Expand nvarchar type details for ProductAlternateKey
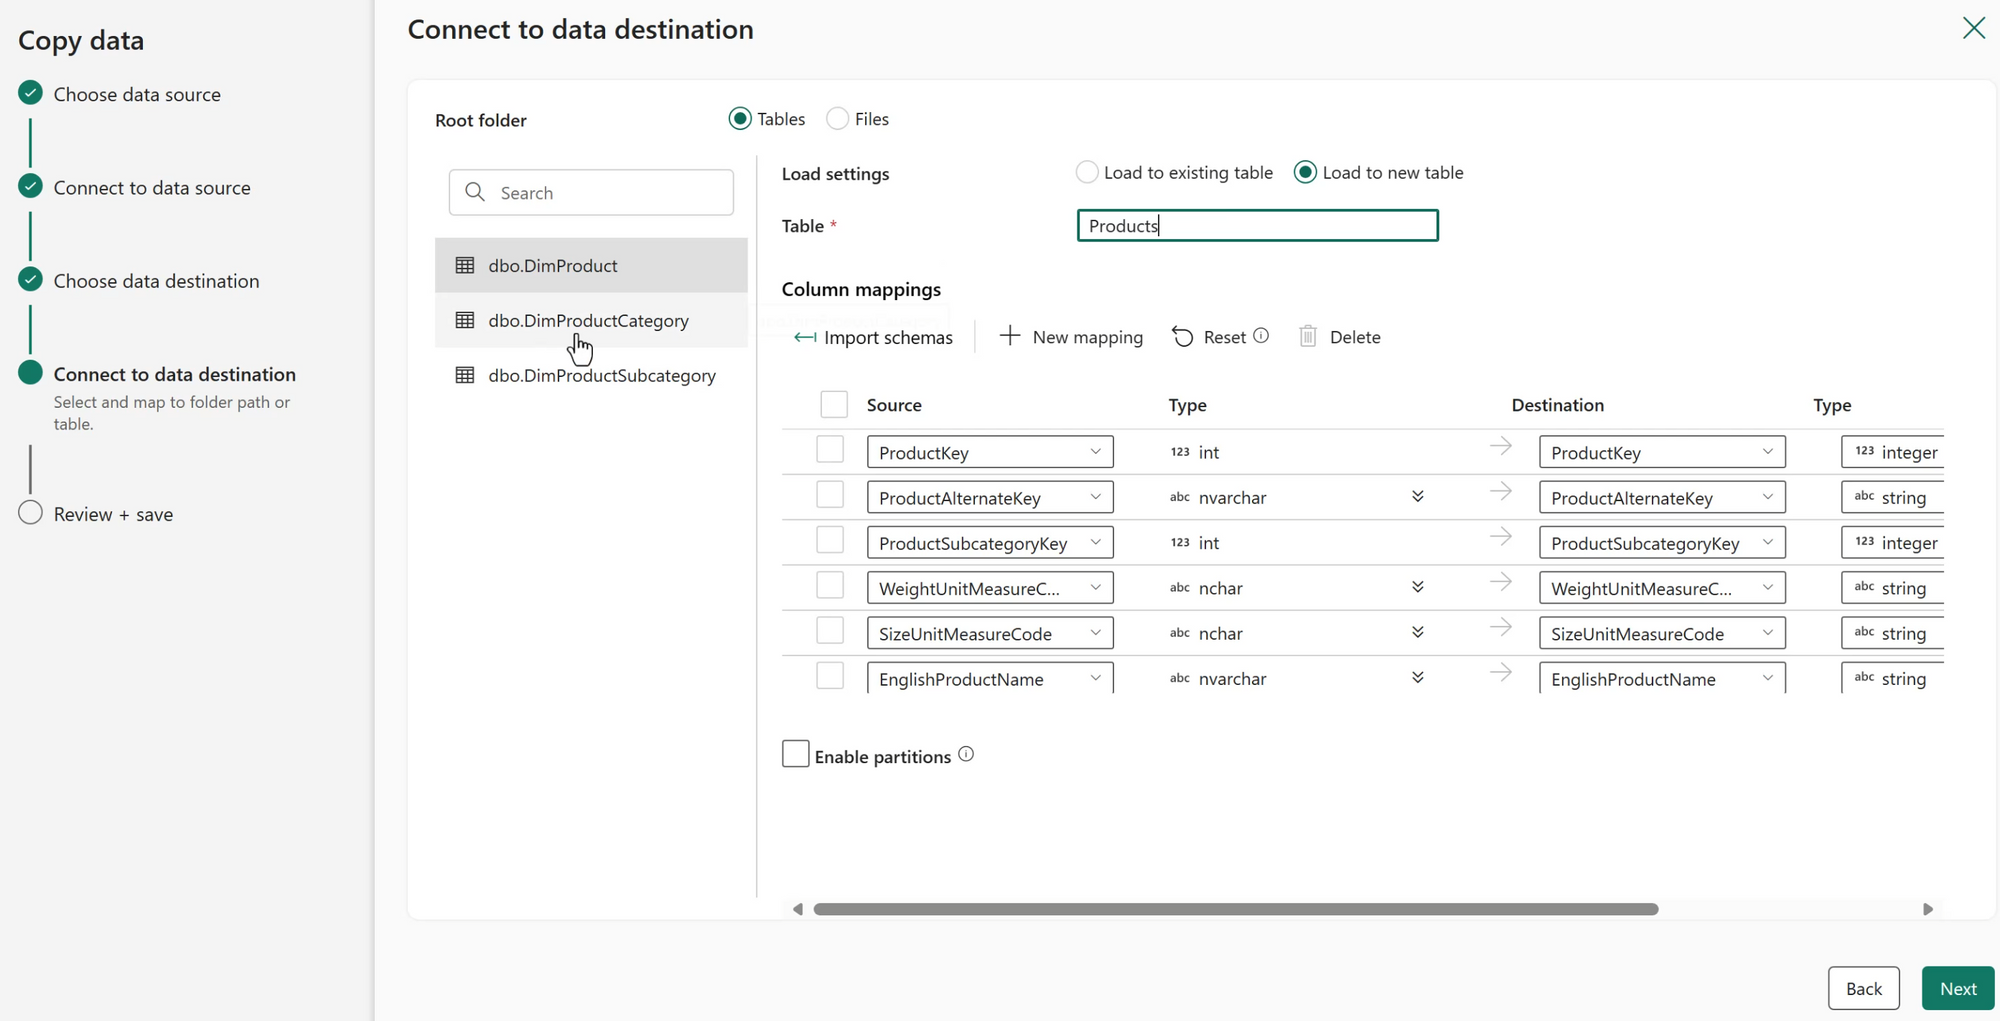Screen dimensions: 2000x1021 tap(1417, 497)
